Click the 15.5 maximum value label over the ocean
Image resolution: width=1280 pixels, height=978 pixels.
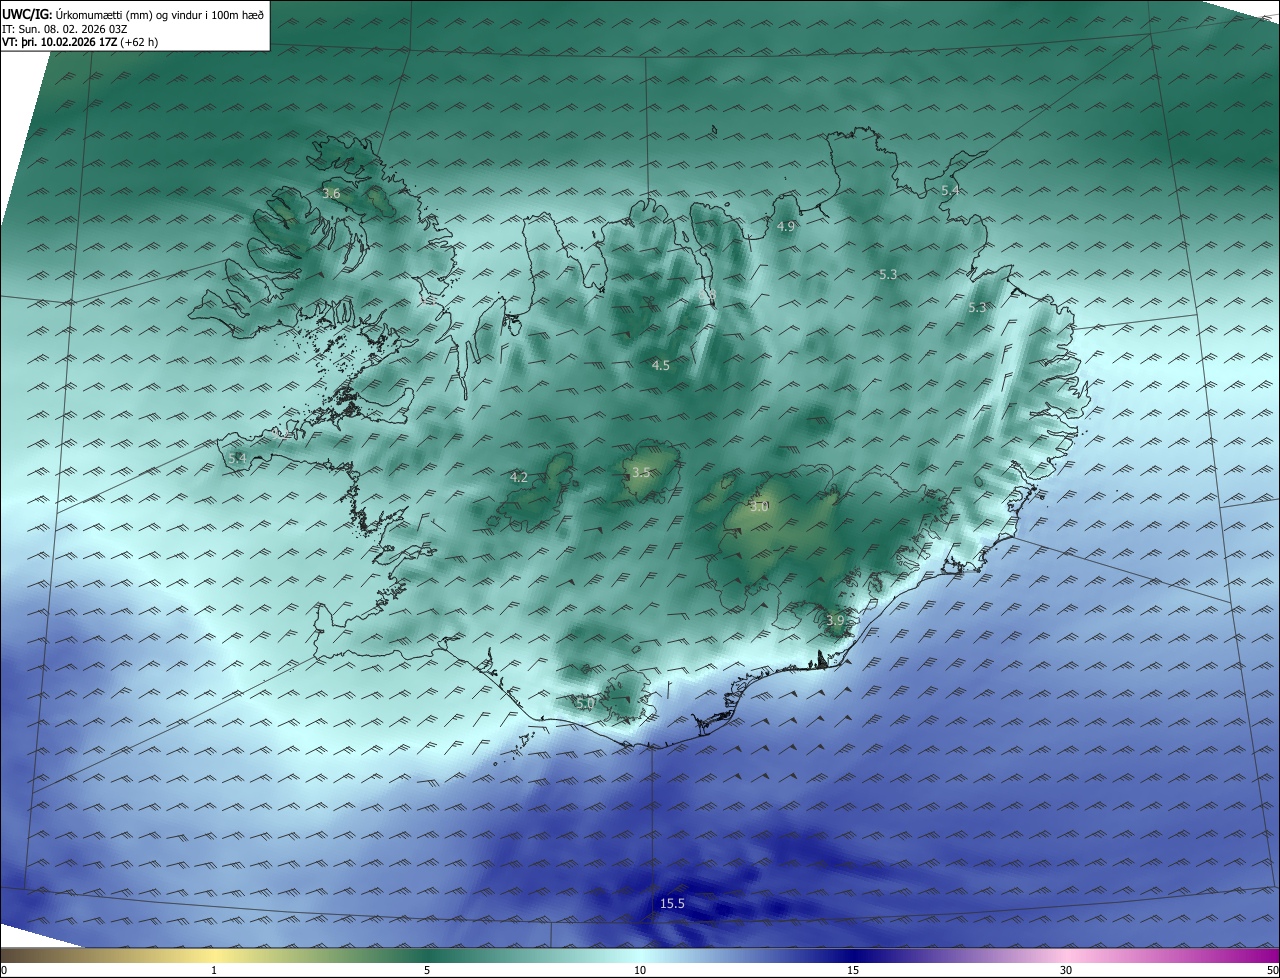(x=672, y=904)
